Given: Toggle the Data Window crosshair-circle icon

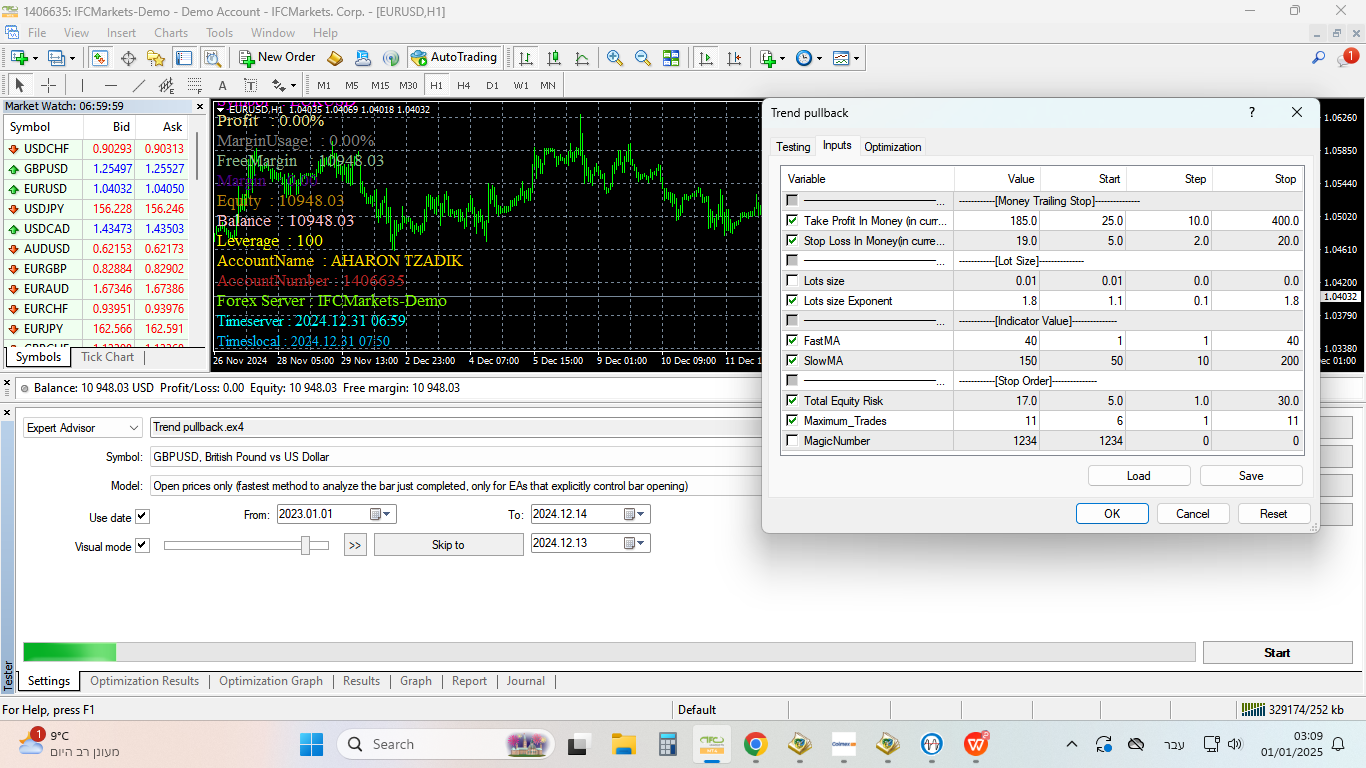Looking at the screenshot, I should tap(128, 58).
